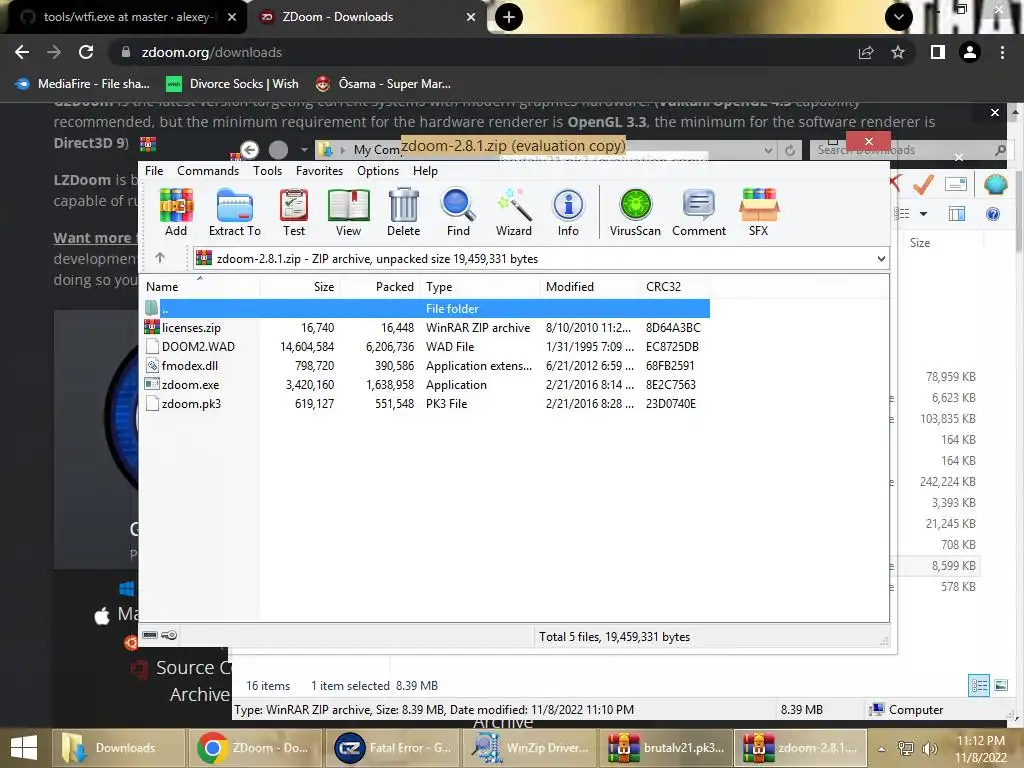Select DOOM2.WAD in the file list

[x=426, y=346]
